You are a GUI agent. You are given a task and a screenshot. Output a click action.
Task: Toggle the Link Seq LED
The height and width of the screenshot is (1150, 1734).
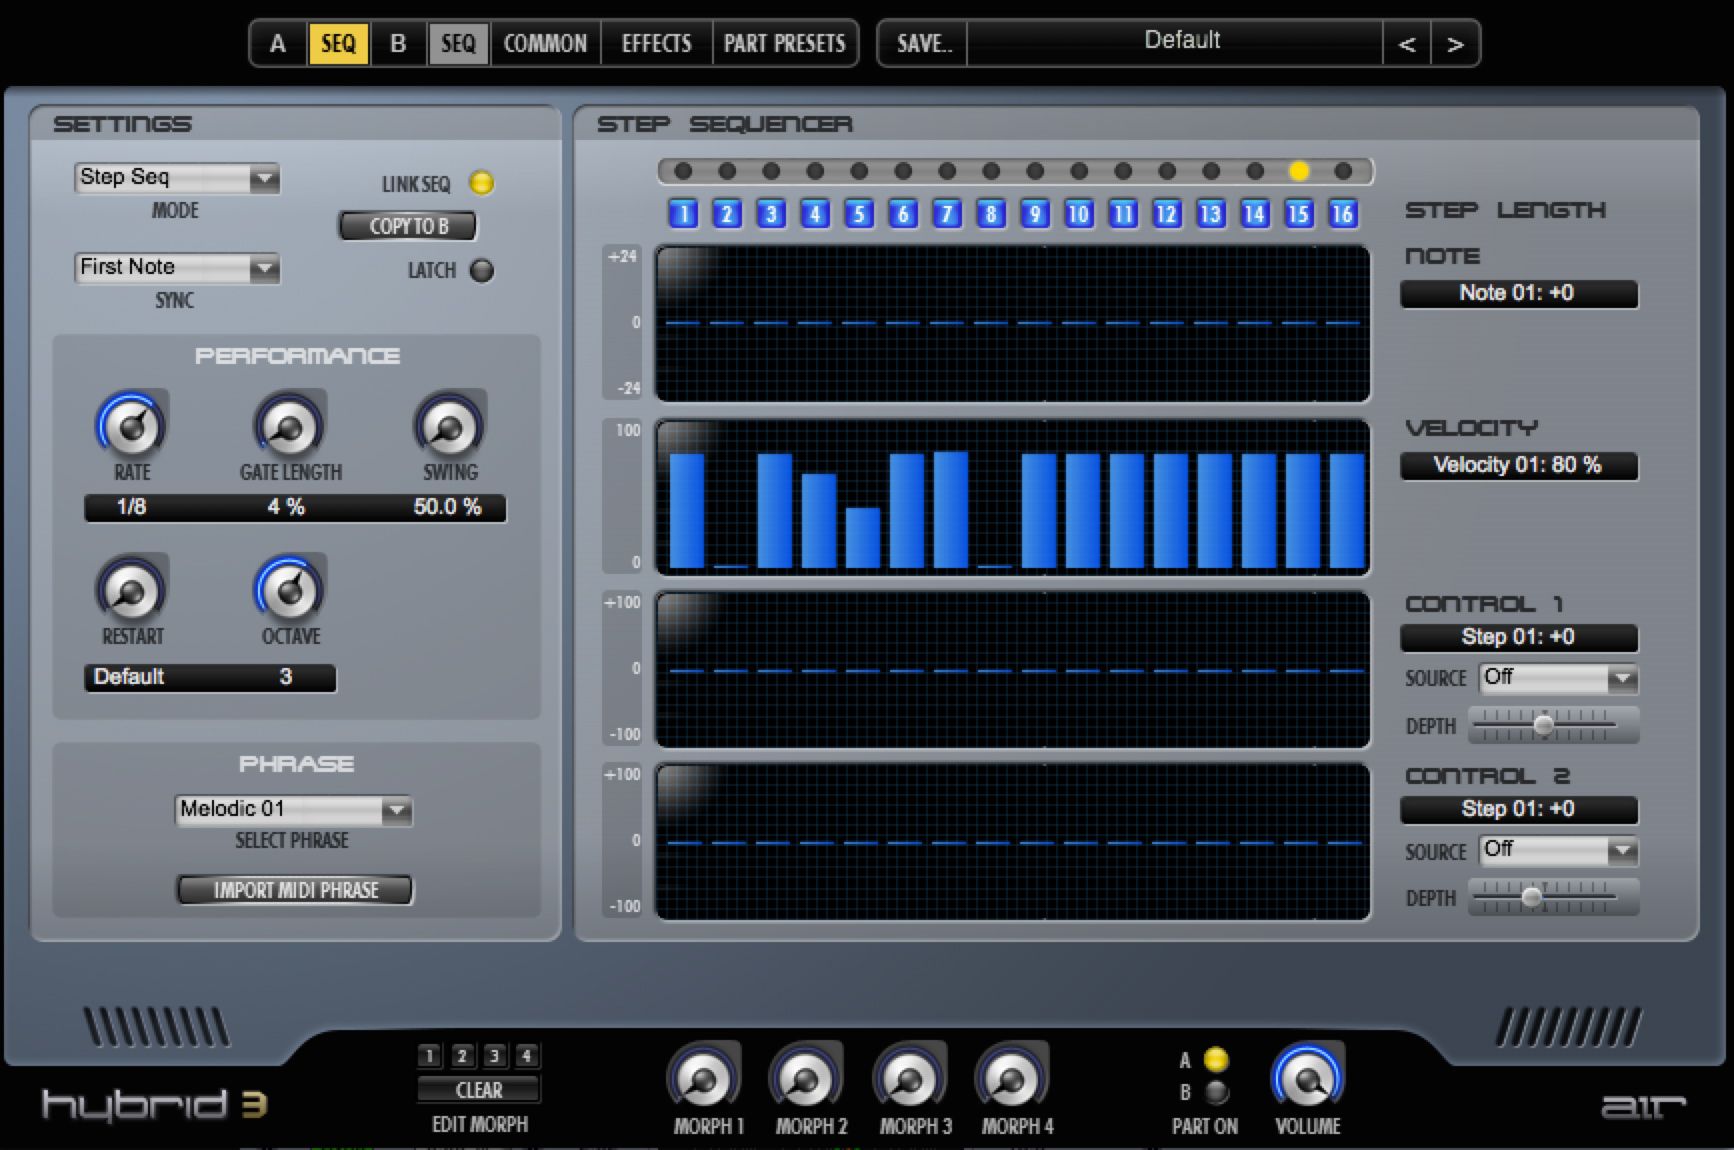tap(482, 183)
